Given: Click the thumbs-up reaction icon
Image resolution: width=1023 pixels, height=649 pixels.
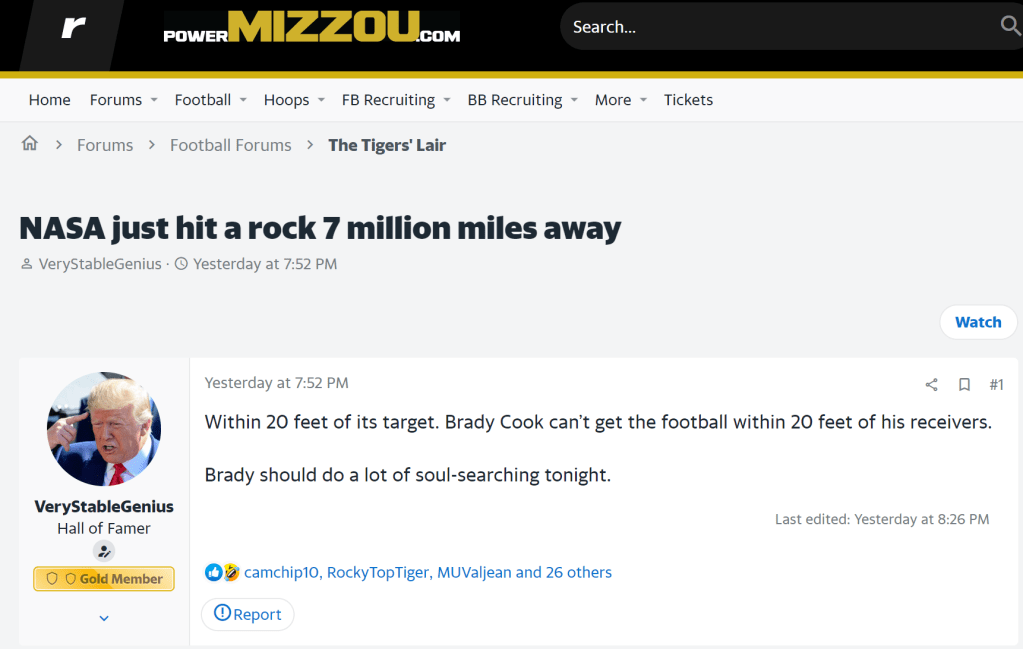Looking at the screenshot, I should 213,573.
